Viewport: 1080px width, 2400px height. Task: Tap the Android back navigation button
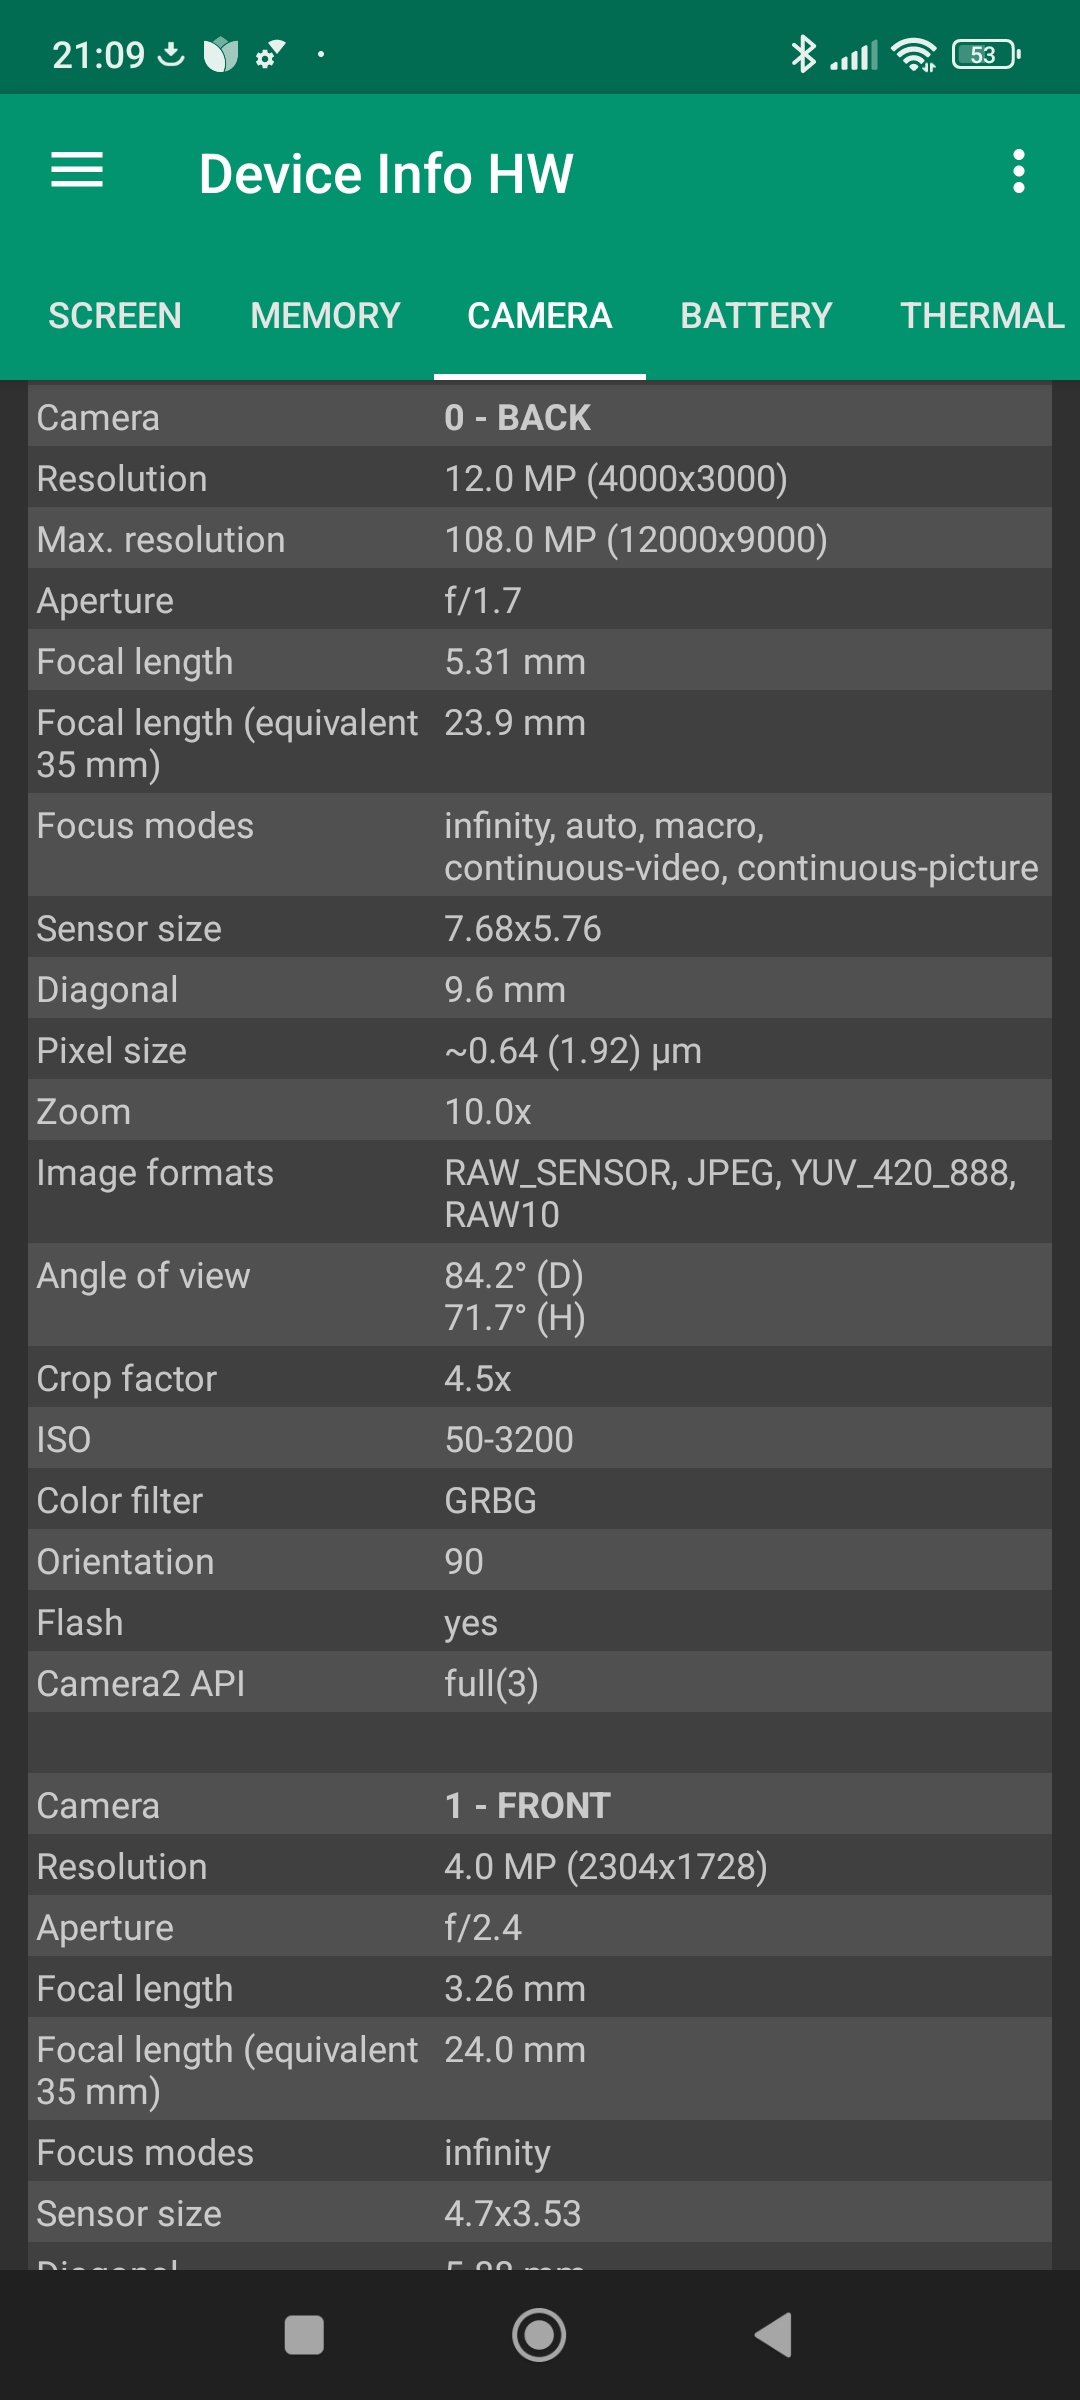point(773,2335)
